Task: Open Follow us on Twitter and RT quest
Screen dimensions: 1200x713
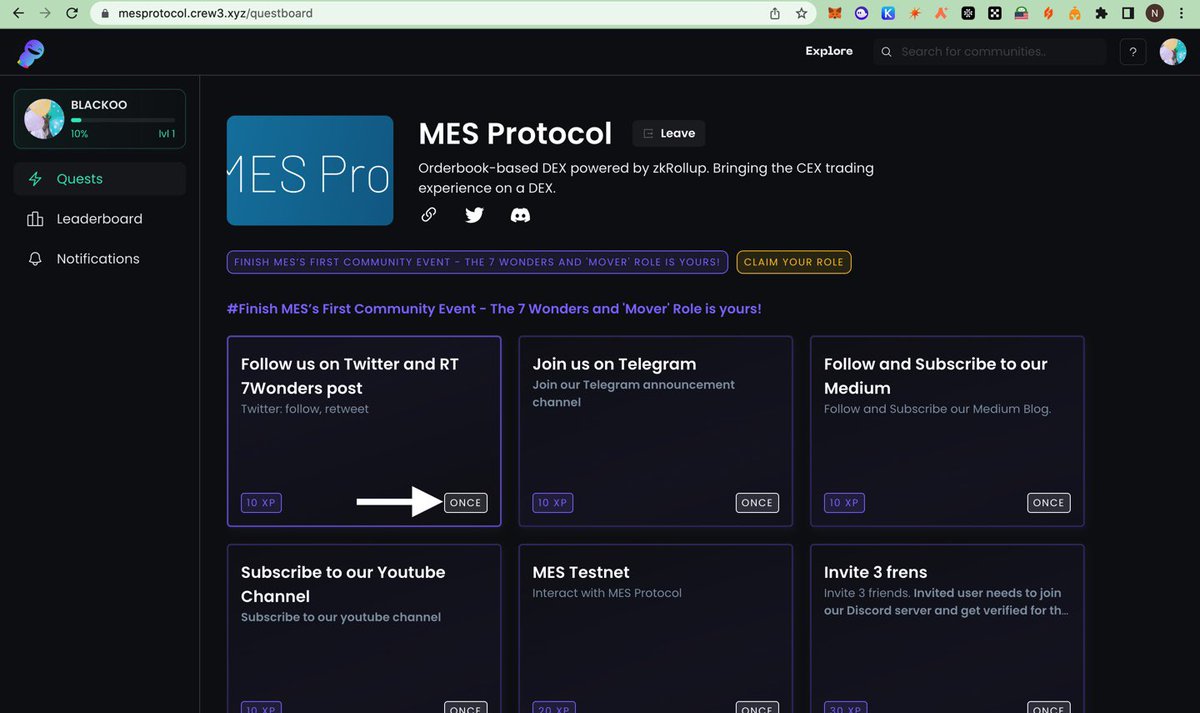Action: click(x=364, y=431)
